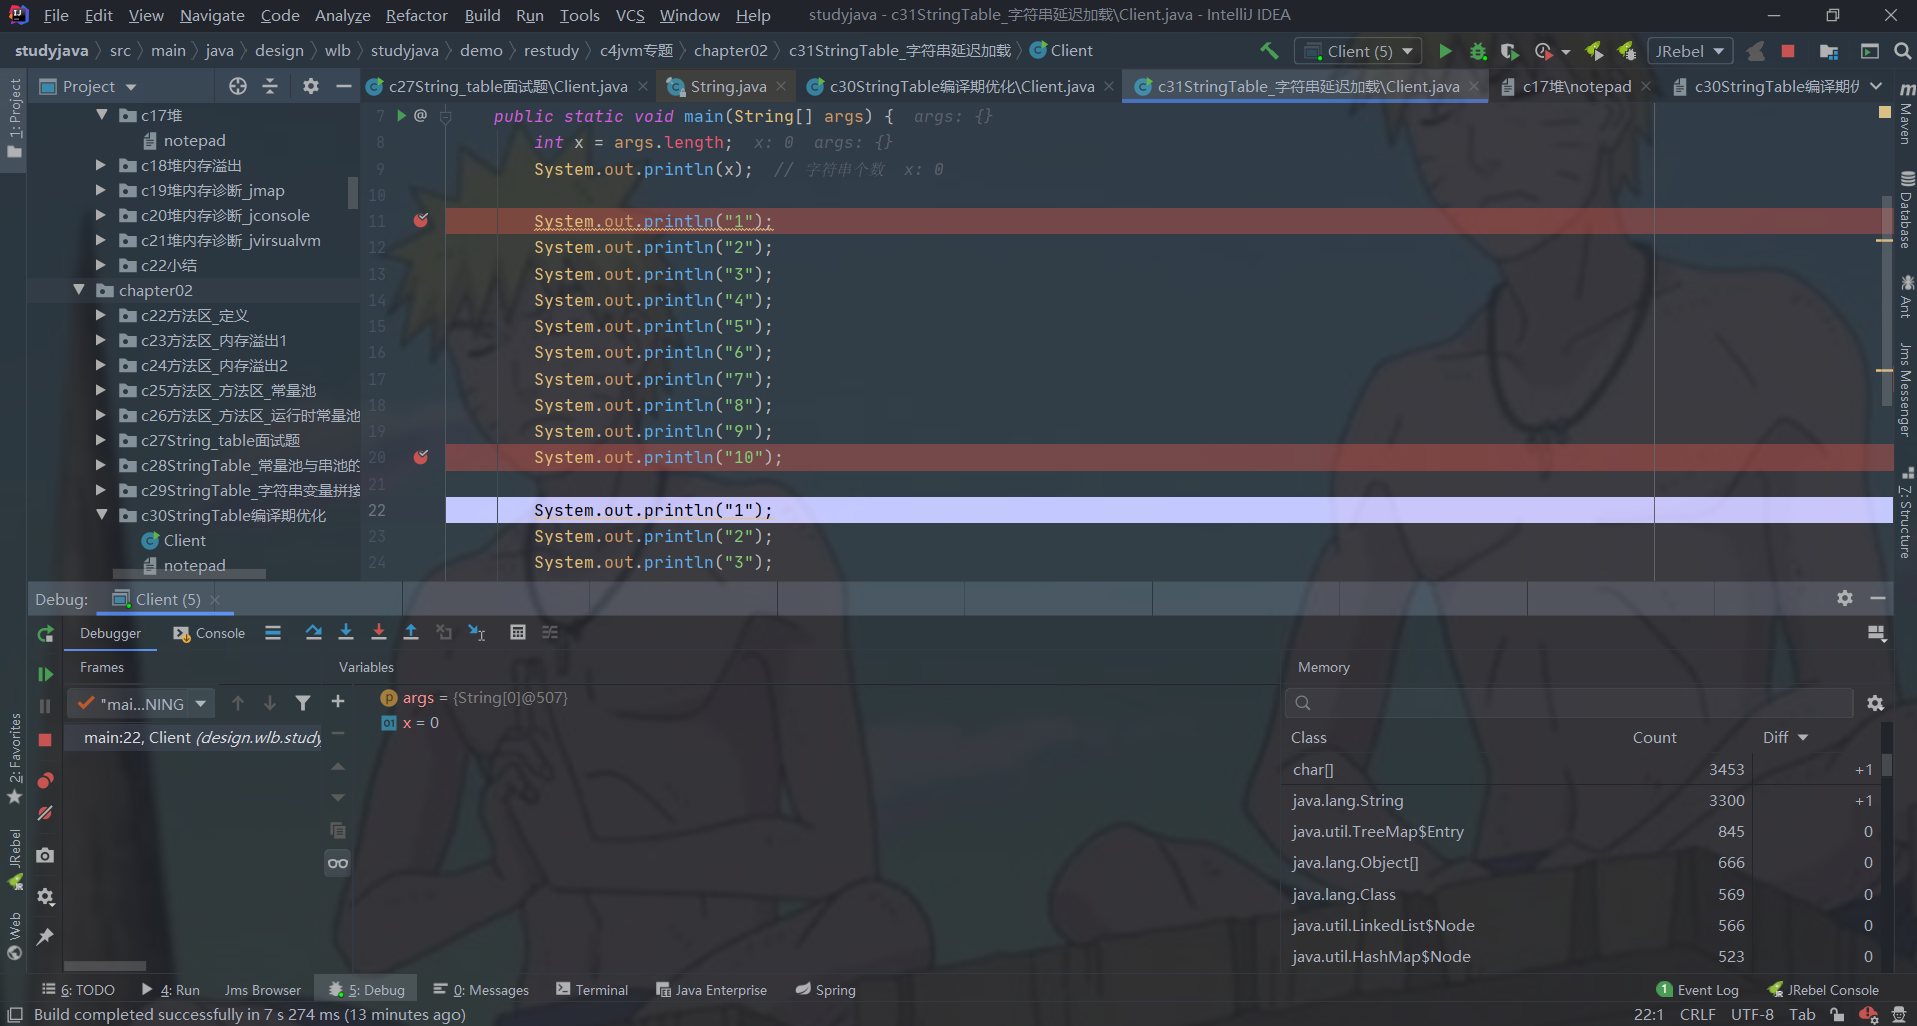Click the Run with profiler icon
1917x1026 pixels.
(x=1544, y=51)
